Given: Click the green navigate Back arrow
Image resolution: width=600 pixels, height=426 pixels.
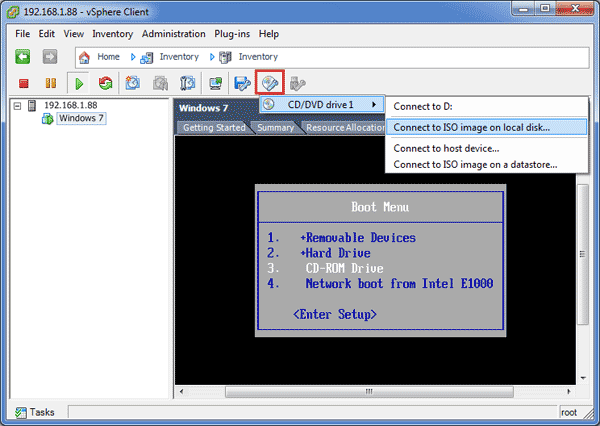Looking at the screenshot, I should [x=22, y=57].
